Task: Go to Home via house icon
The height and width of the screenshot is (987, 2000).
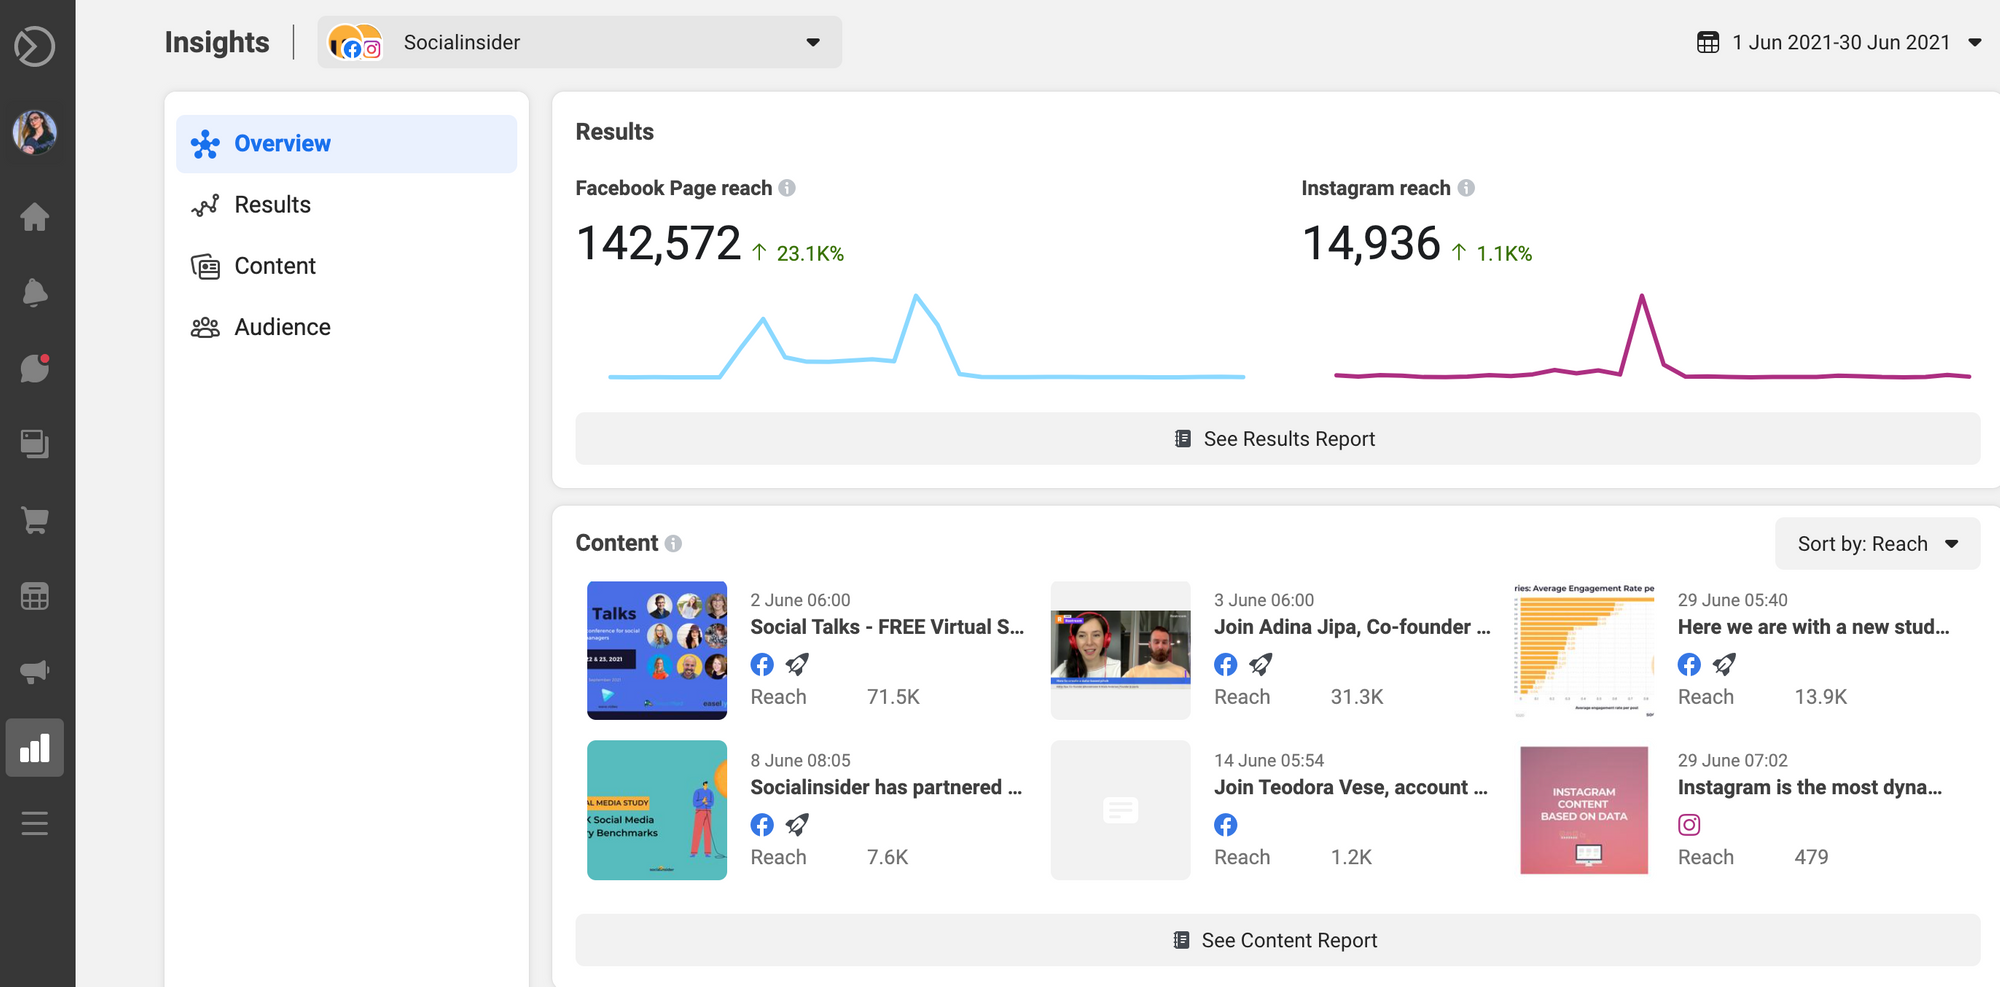Action: point(35,217)
